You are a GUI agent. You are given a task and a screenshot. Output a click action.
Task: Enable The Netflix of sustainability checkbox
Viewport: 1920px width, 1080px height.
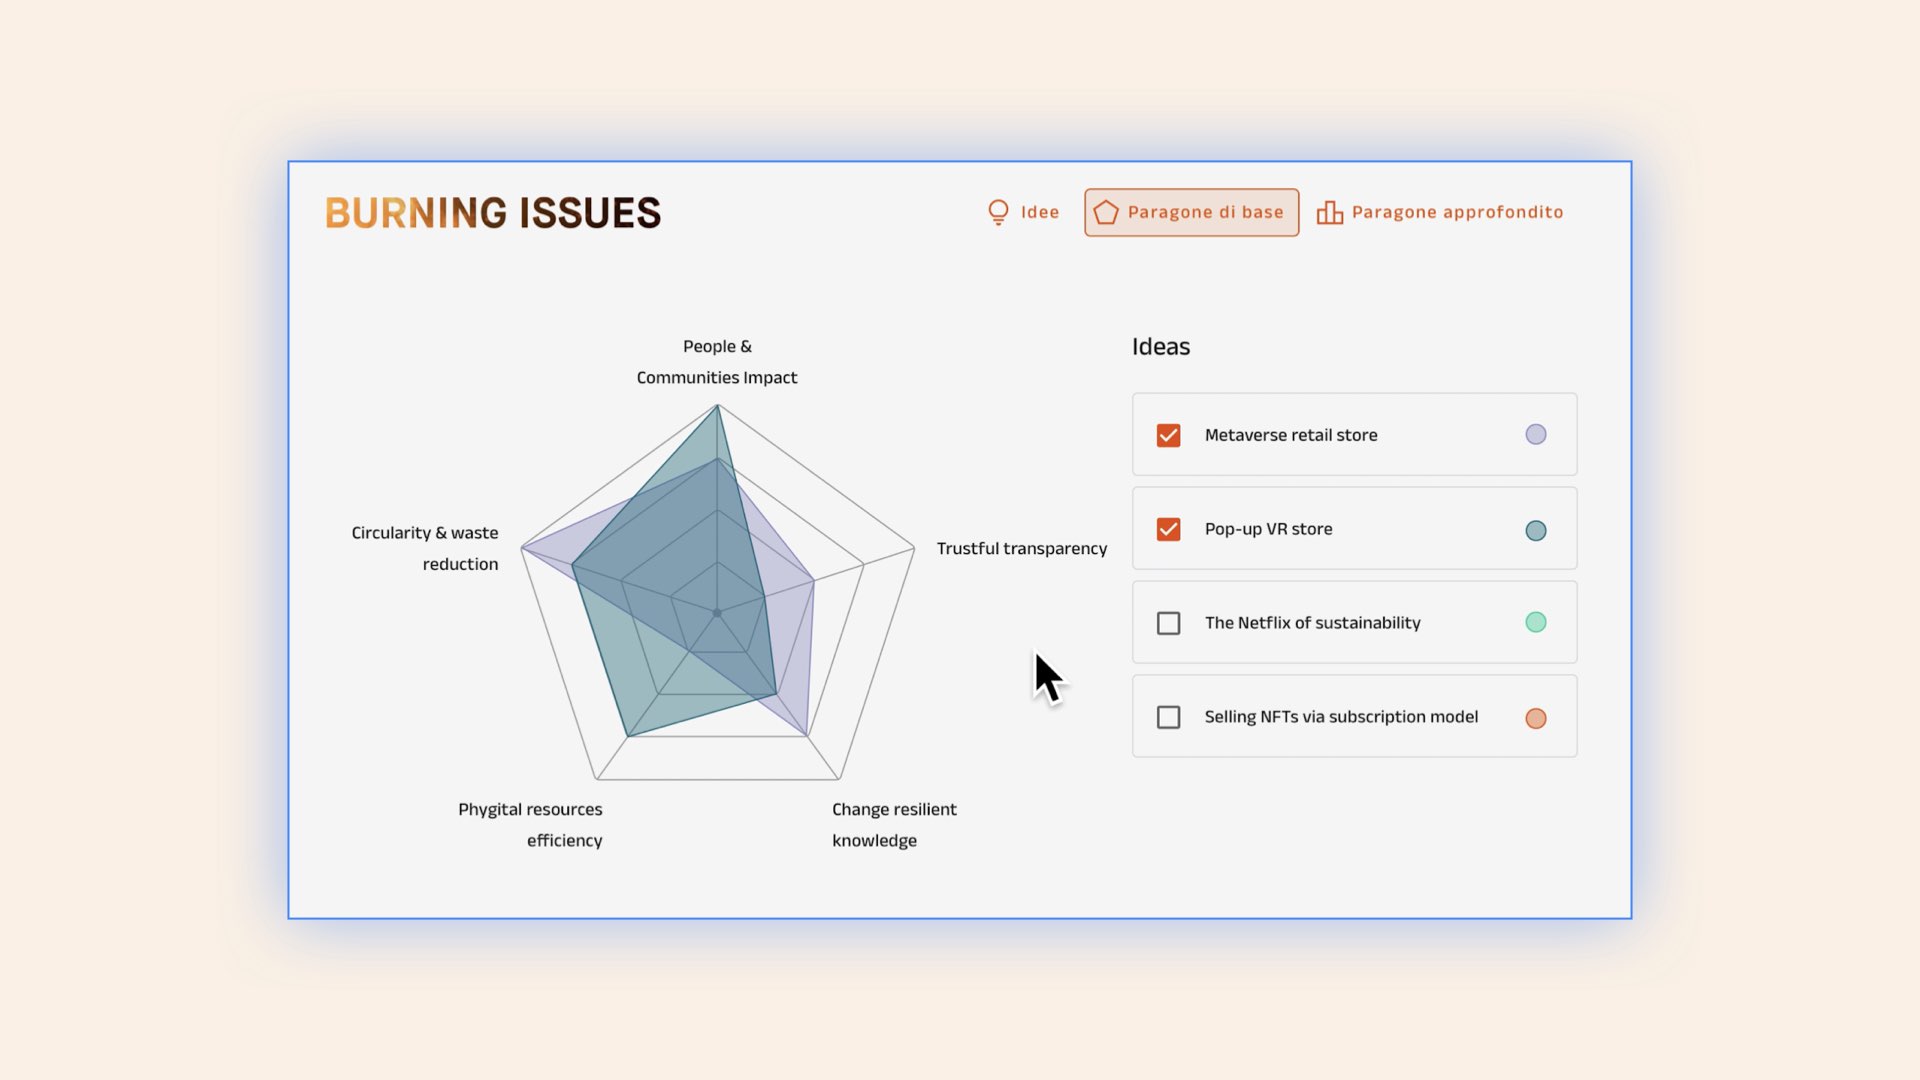[1168, 623]
